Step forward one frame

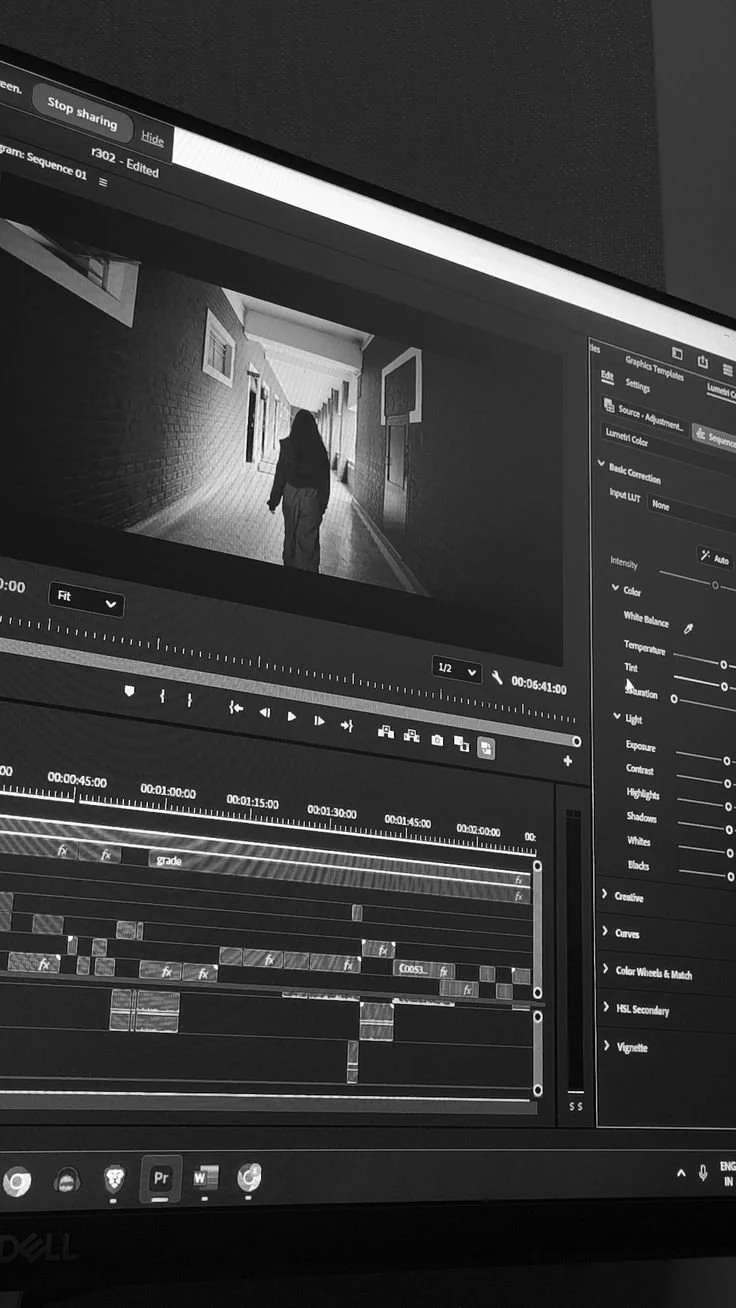coord(319,720)
